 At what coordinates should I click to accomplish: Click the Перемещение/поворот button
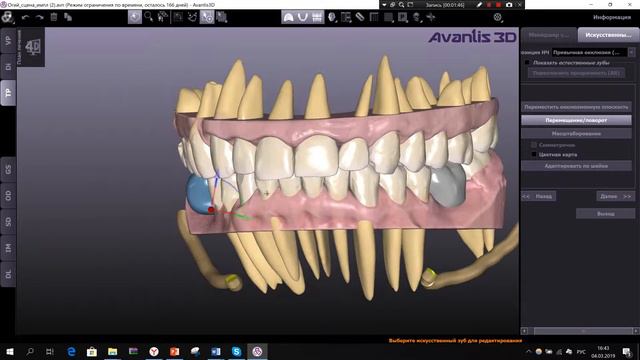coord(576,120)
